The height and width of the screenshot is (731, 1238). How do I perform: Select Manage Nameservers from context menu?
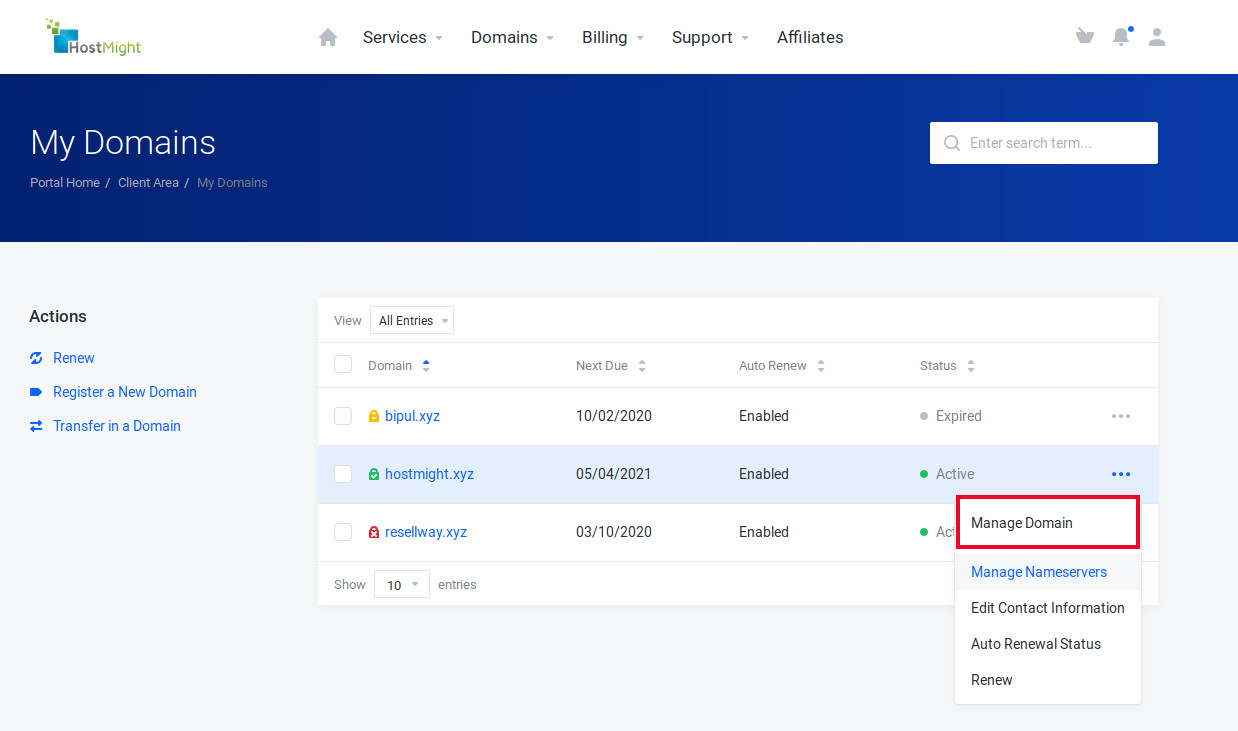(x=1038, y=572)
